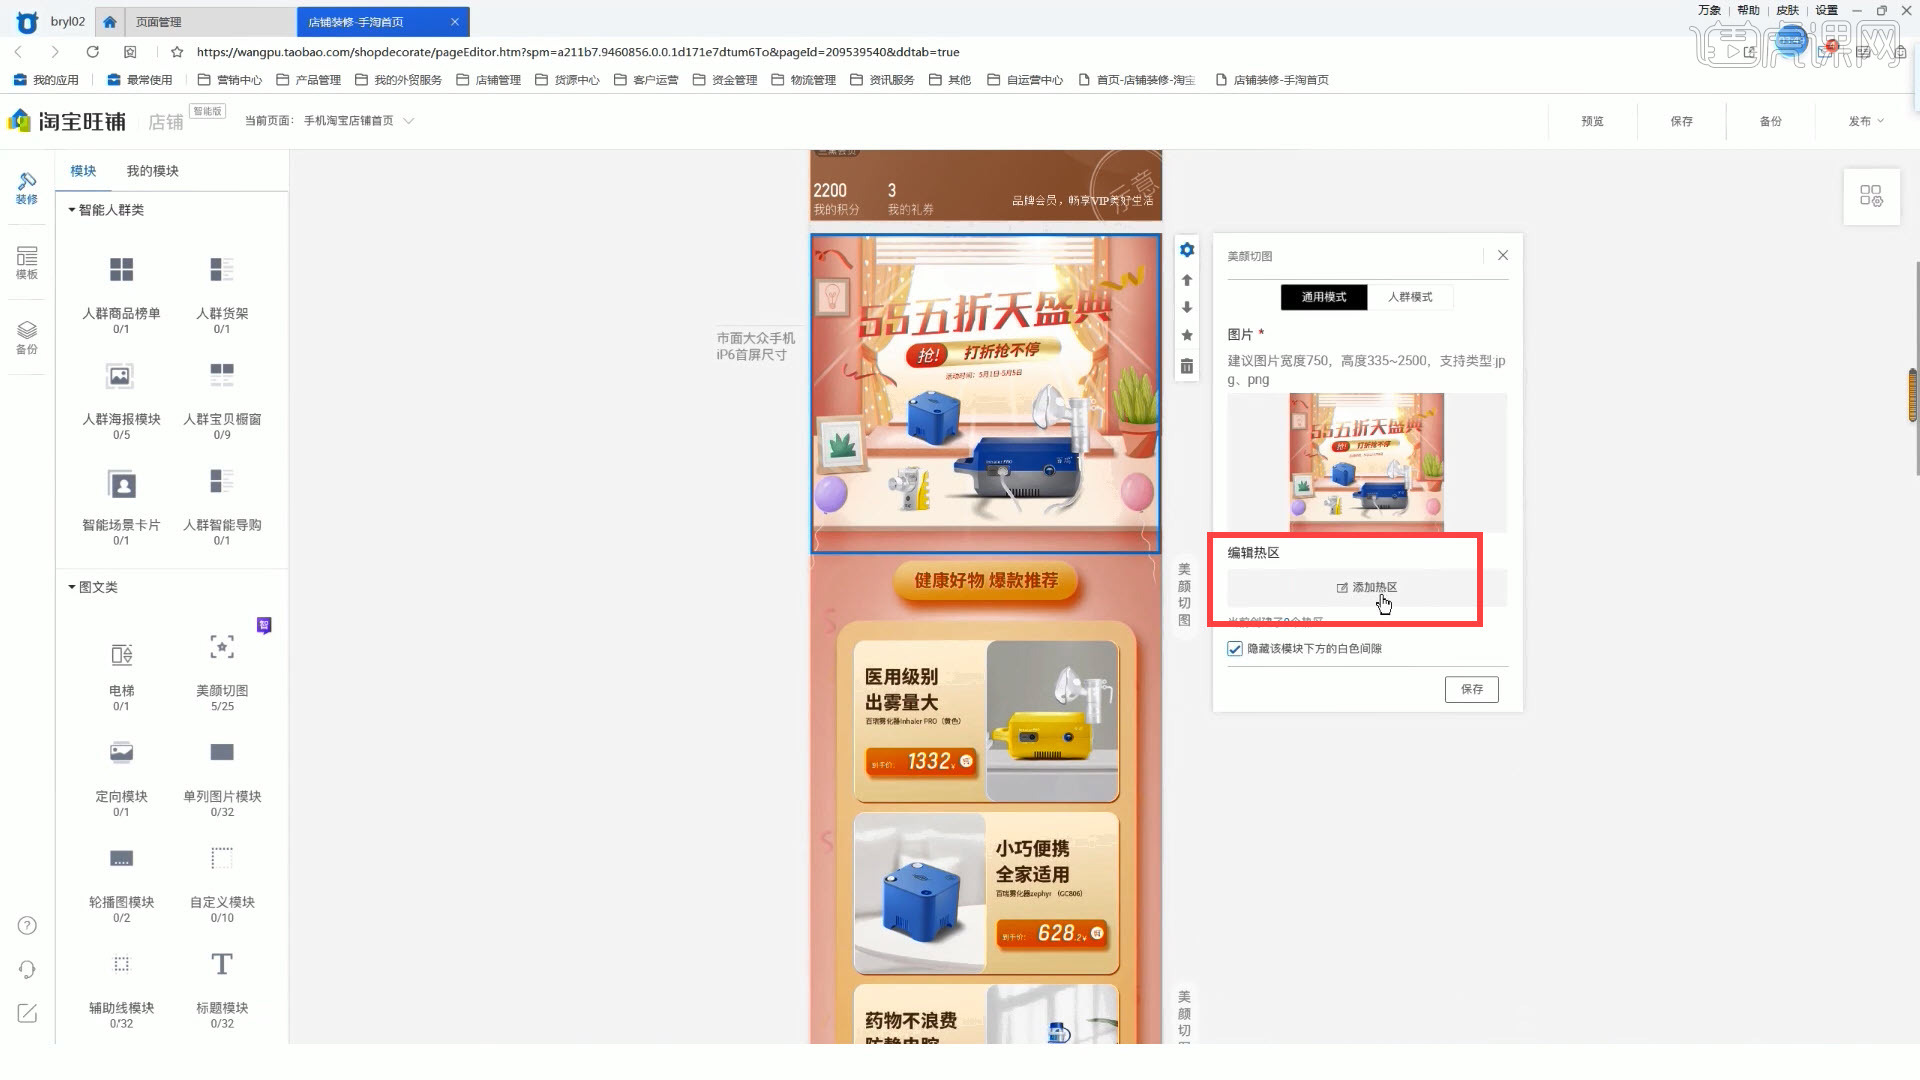Bookmark page with star icon
The height and width of the screenshot is (1080, 1920).
click(177, 52)
